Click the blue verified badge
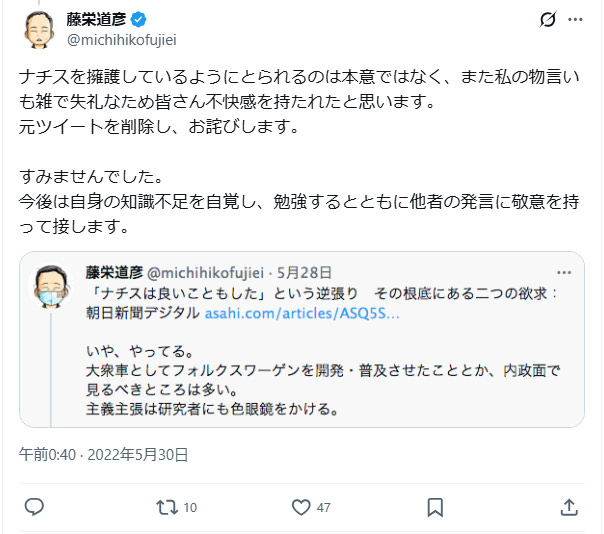 click(x=142, y=19)
